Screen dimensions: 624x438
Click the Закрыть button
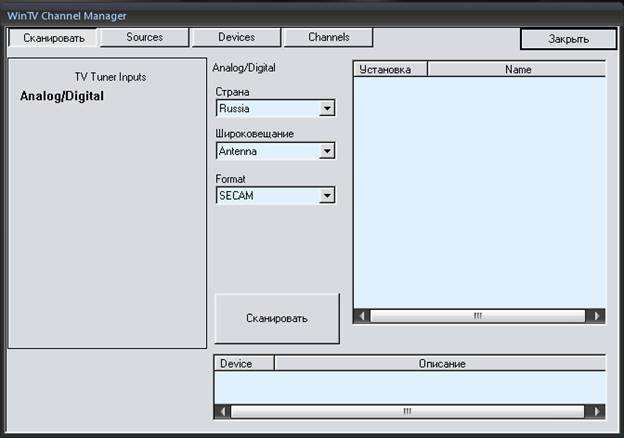pyautogui.click(x=569, y=39)
